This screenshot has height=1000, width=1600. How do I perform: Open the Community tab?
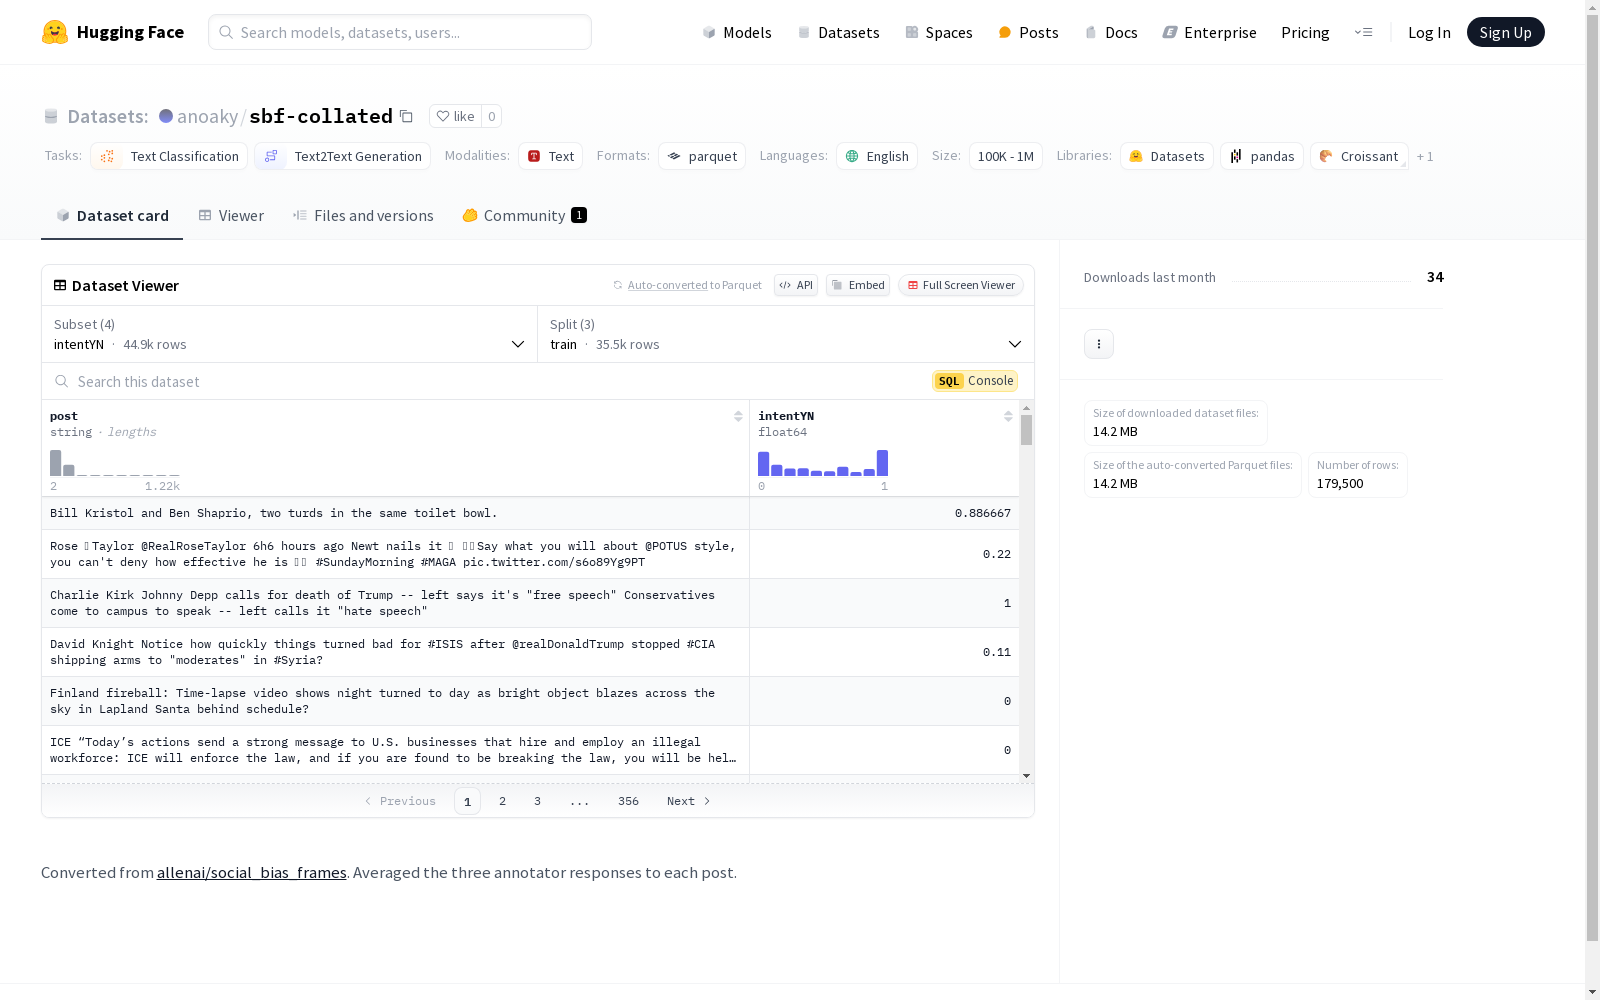coord(524,215)
